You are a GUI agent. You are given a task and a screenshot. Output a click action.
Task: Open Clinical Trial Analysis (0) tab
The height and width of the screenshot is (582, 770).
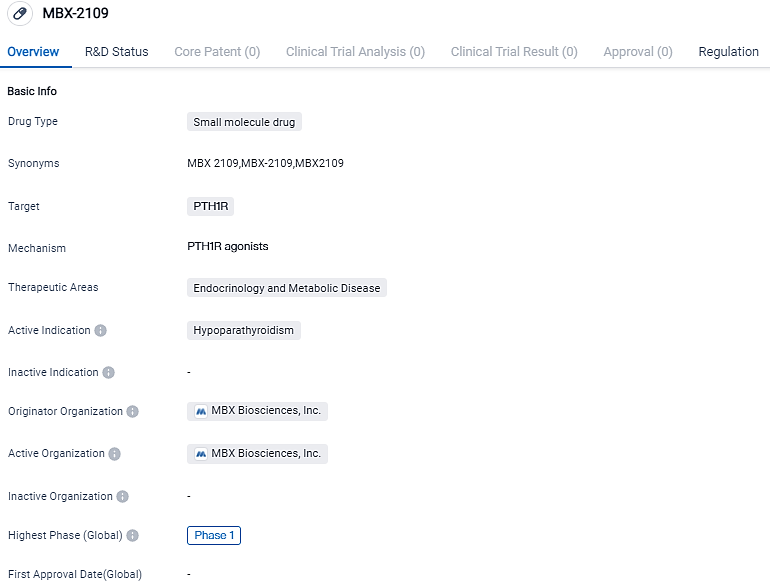tap(355, 52)
